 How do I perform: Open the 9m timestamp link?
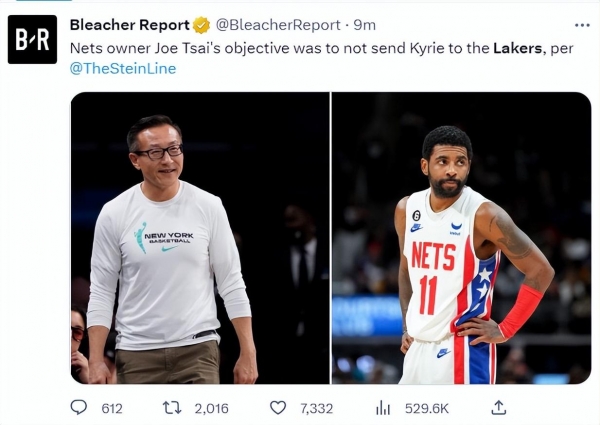(364, 25)
